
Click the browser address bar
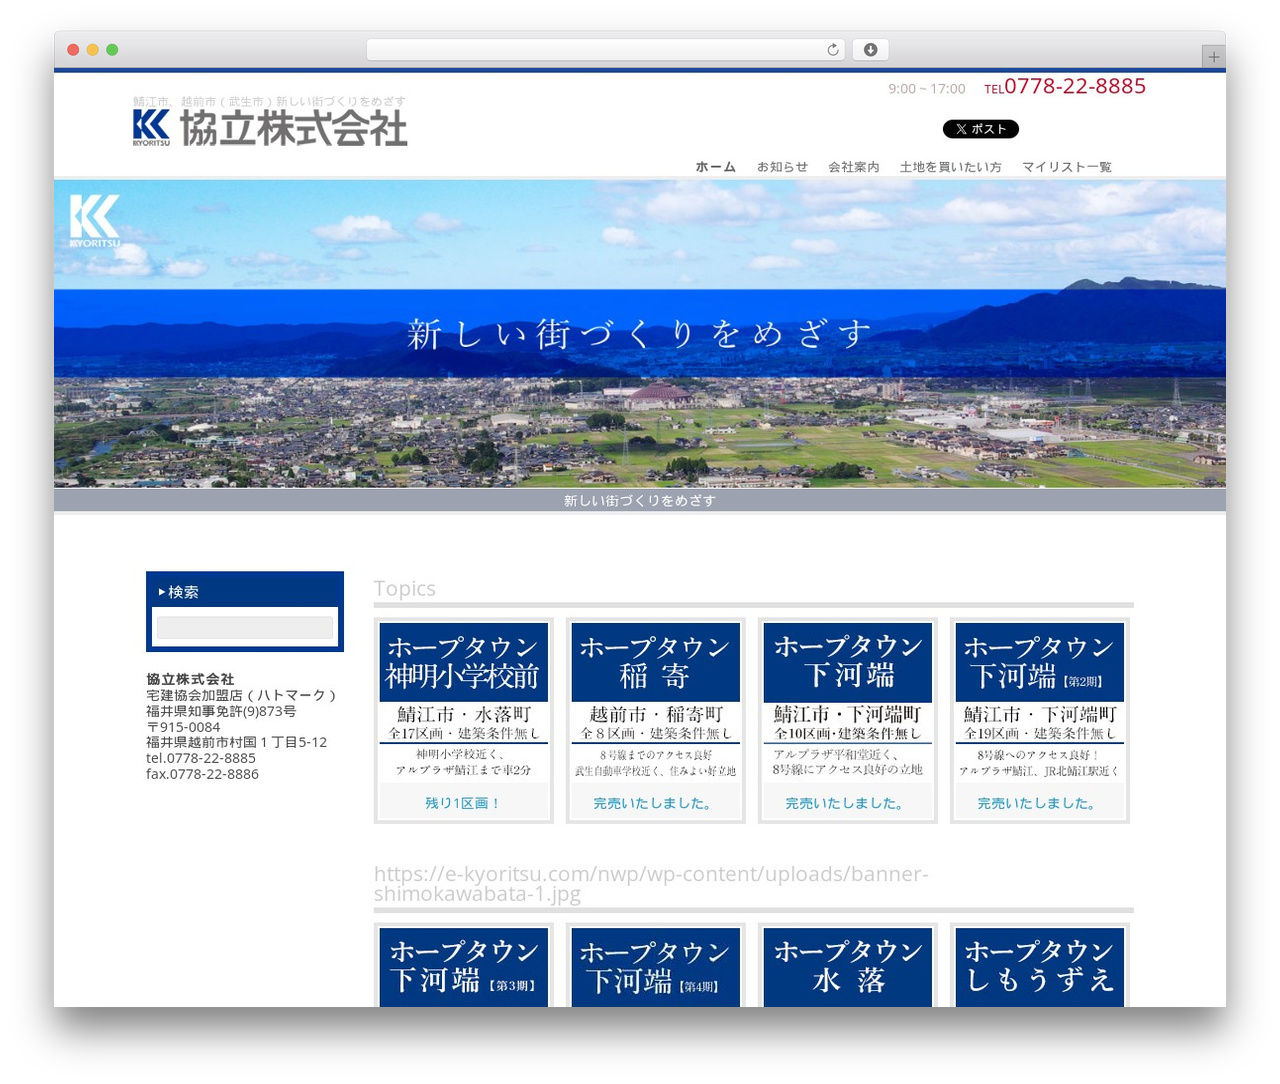coord(605,50)
